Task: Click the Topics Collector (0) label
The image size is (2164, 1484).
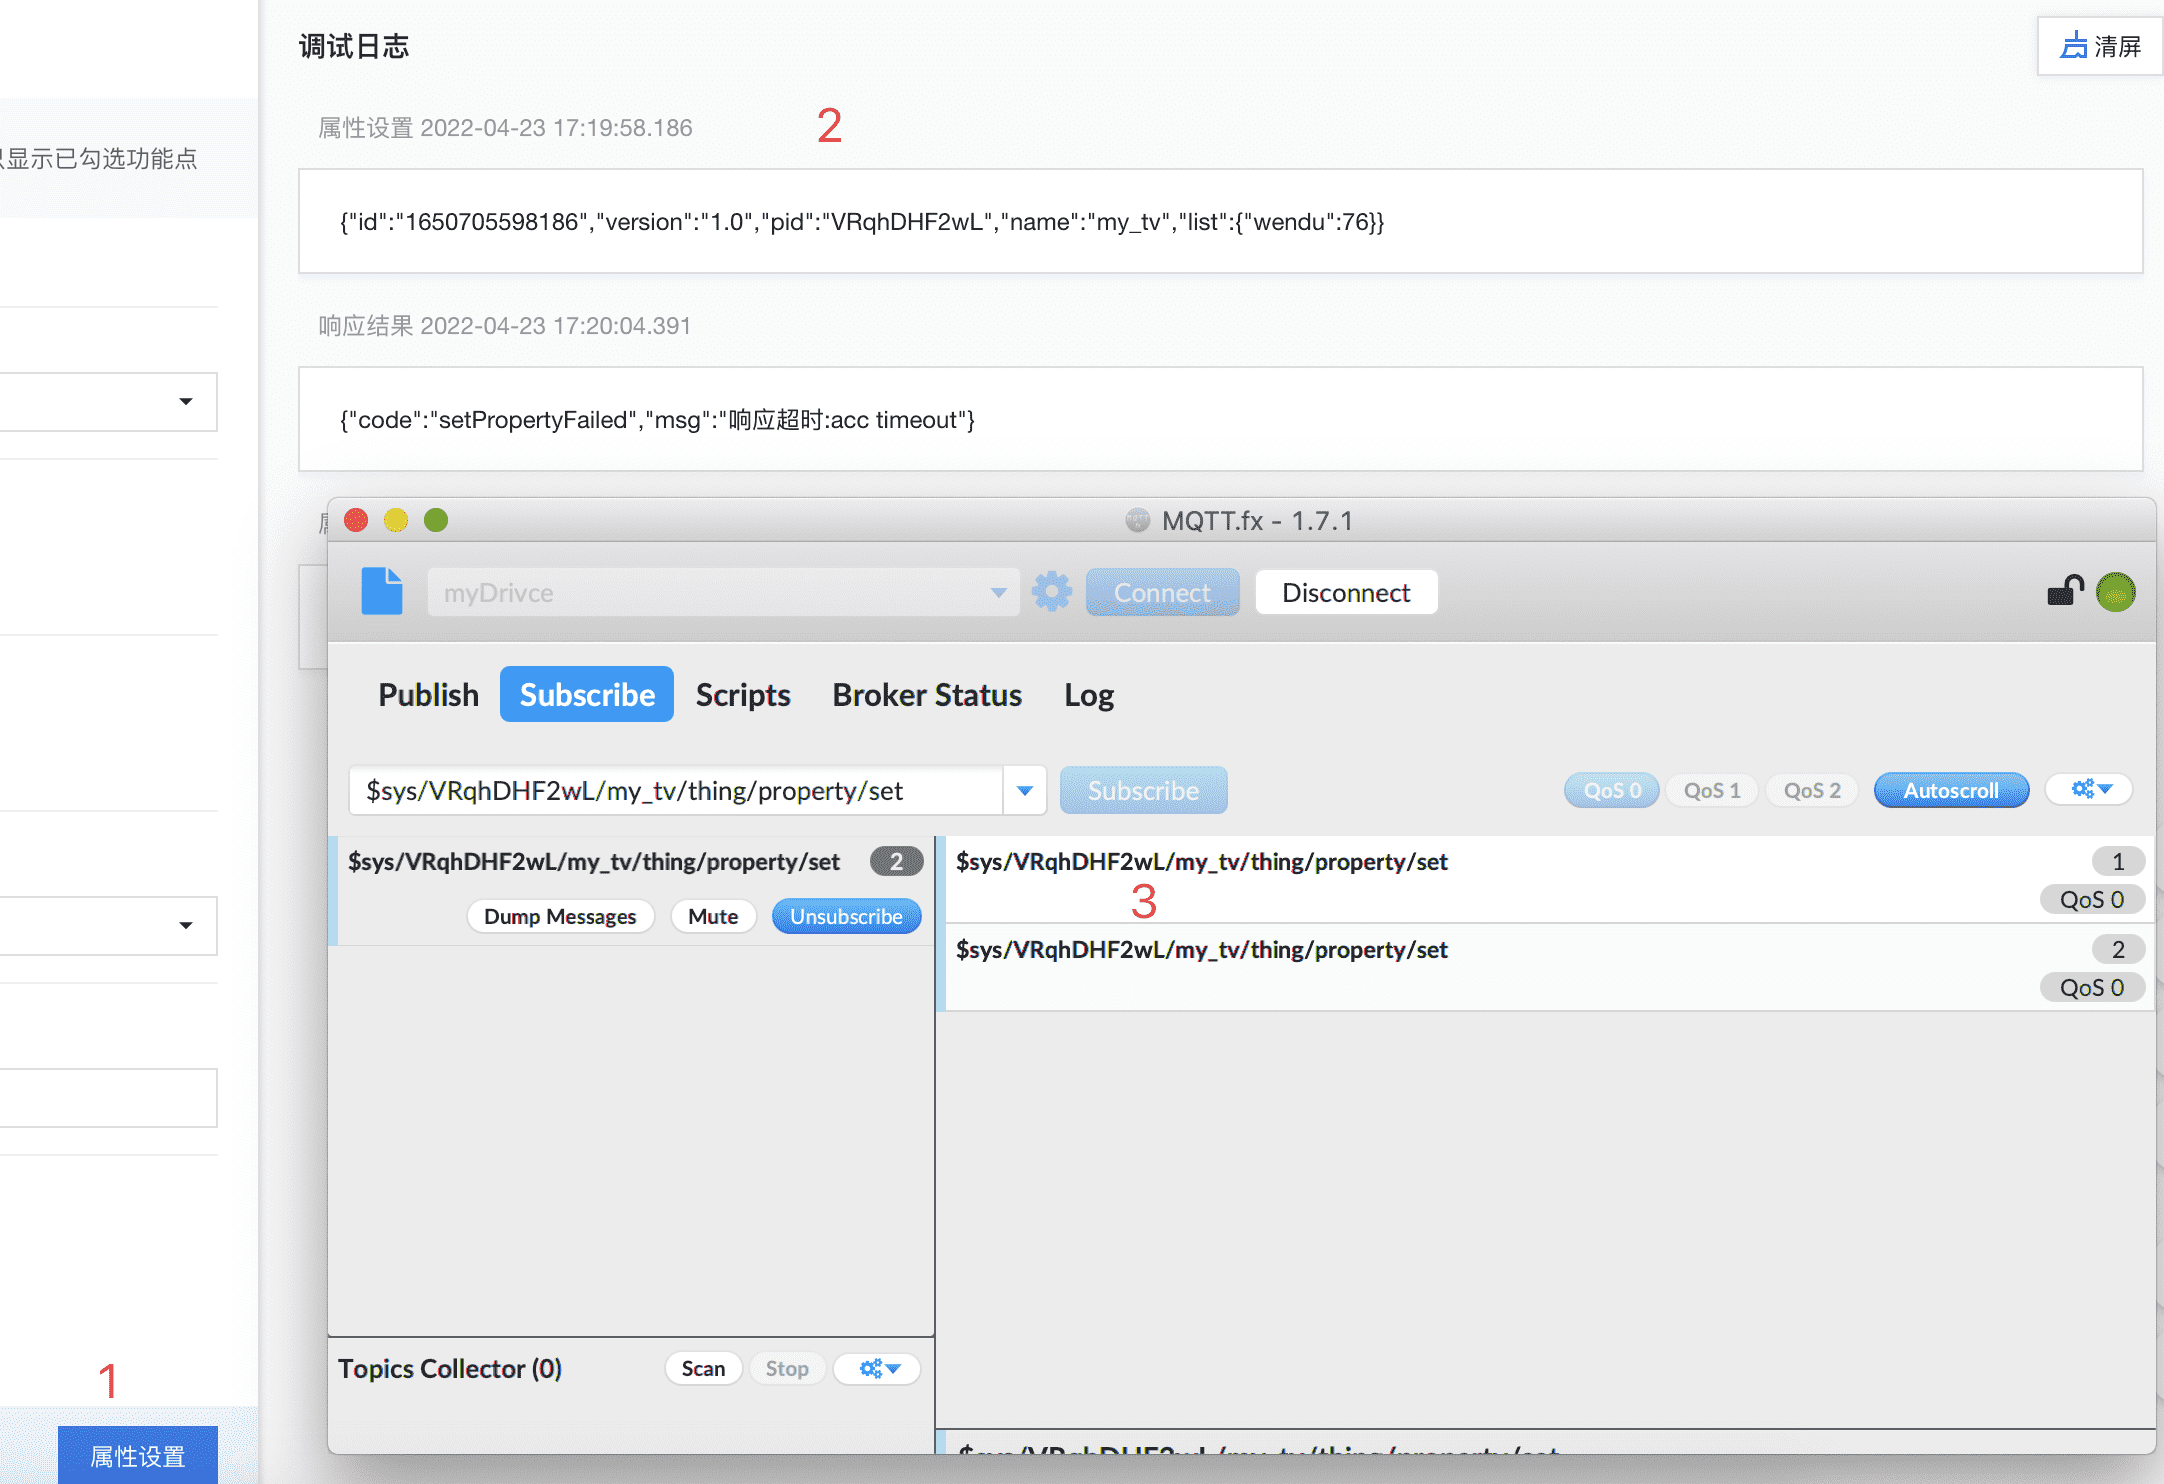Action: [450, 1368]
